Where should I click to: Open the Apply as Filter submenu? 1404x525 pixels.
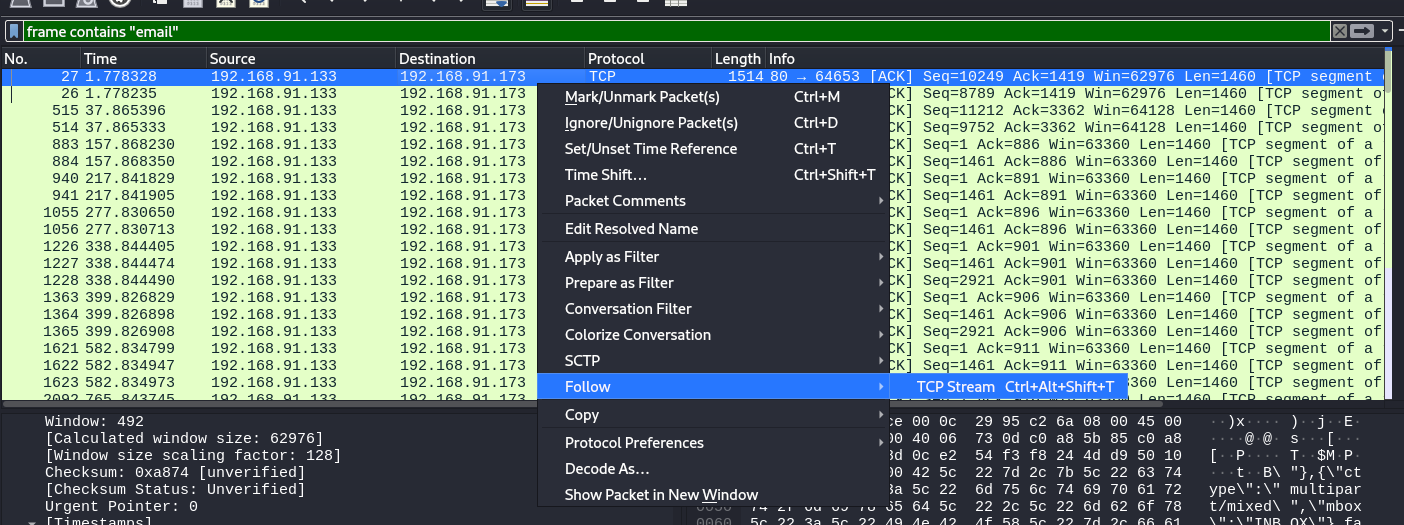612,257
